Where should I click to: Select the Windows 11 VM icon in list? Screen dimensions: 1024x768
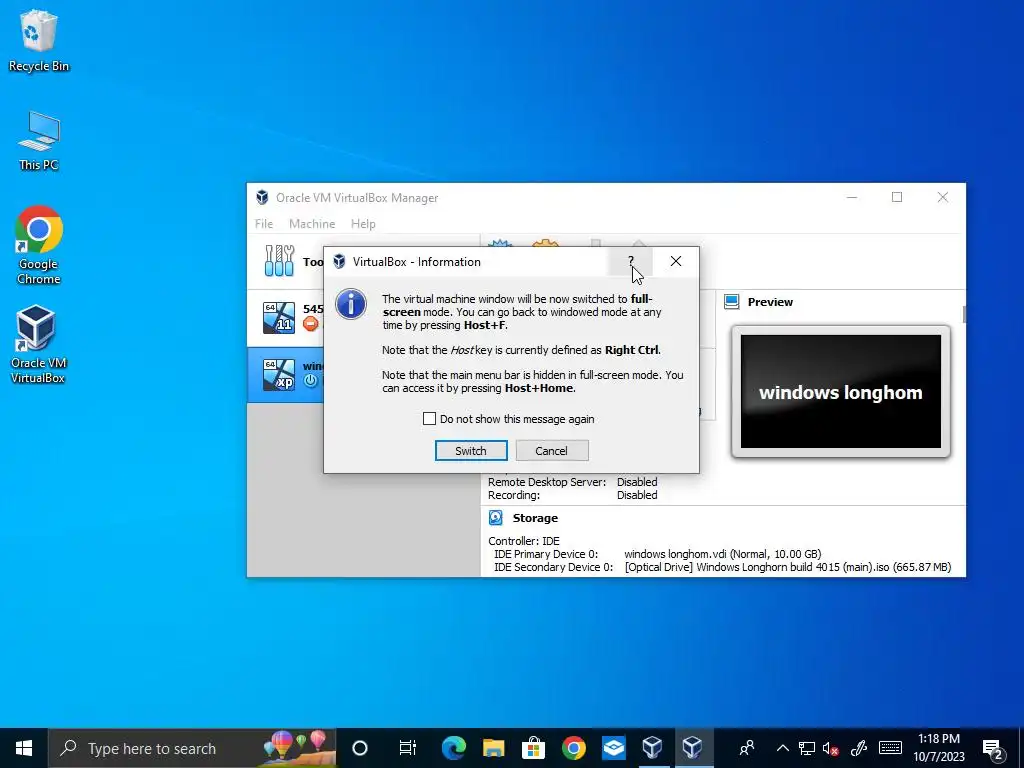pyautogui.click(x=279, y=317)
